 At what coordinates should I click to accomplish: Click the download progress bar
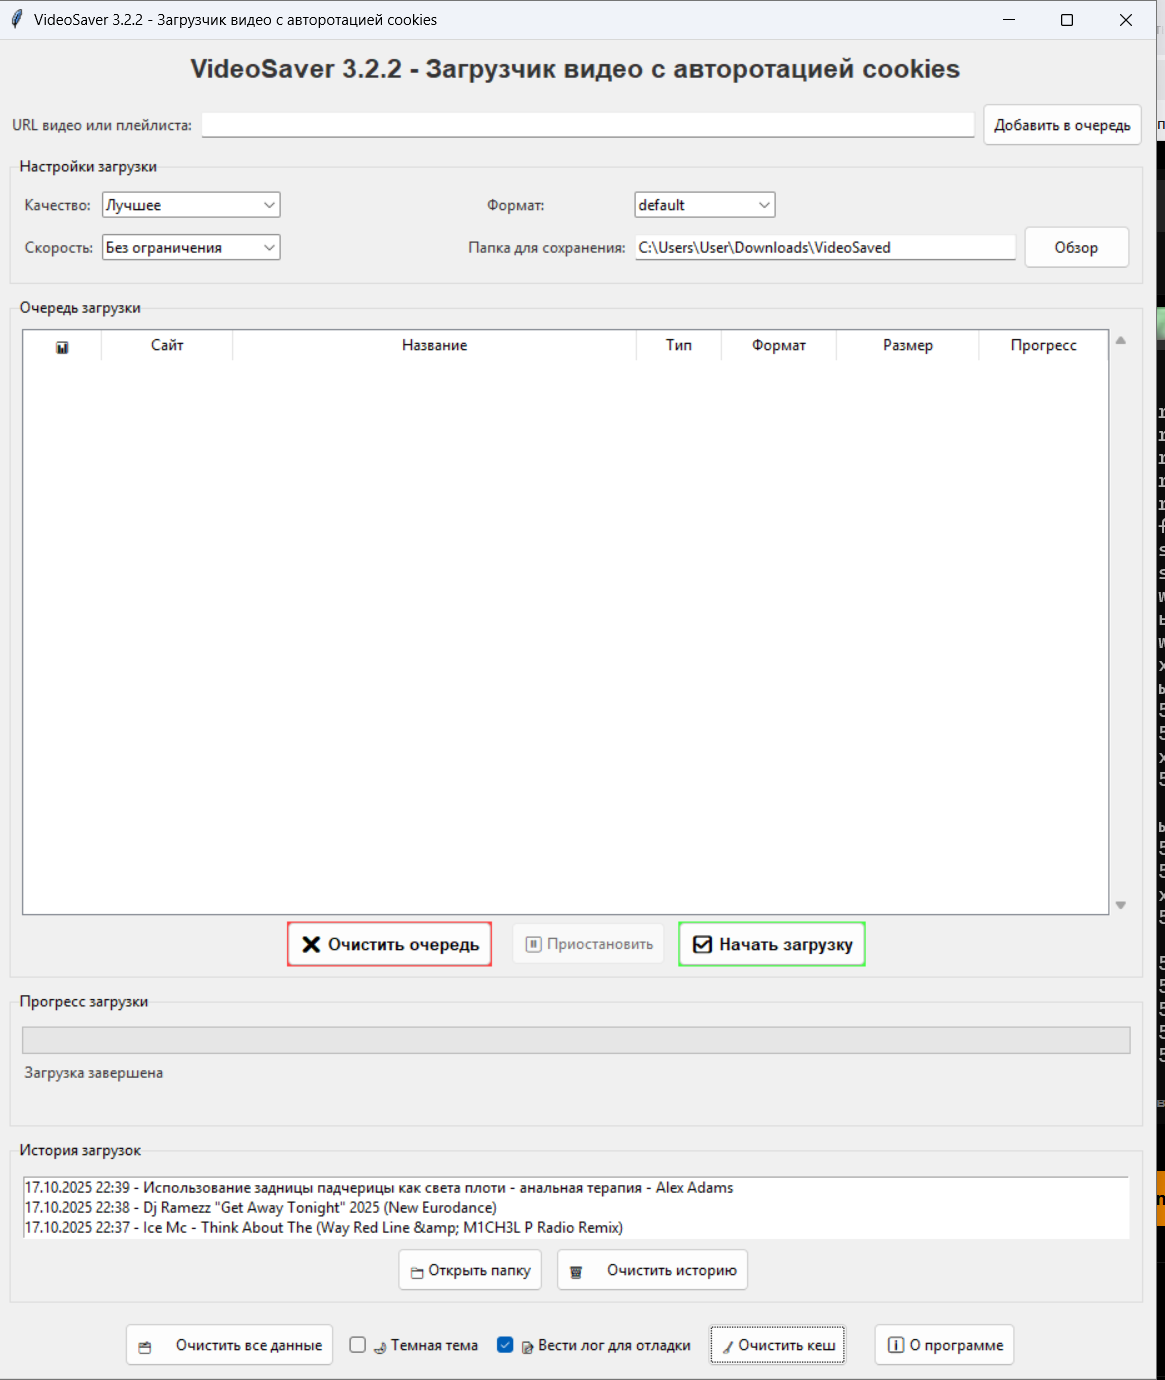(x=576, y=1040)
